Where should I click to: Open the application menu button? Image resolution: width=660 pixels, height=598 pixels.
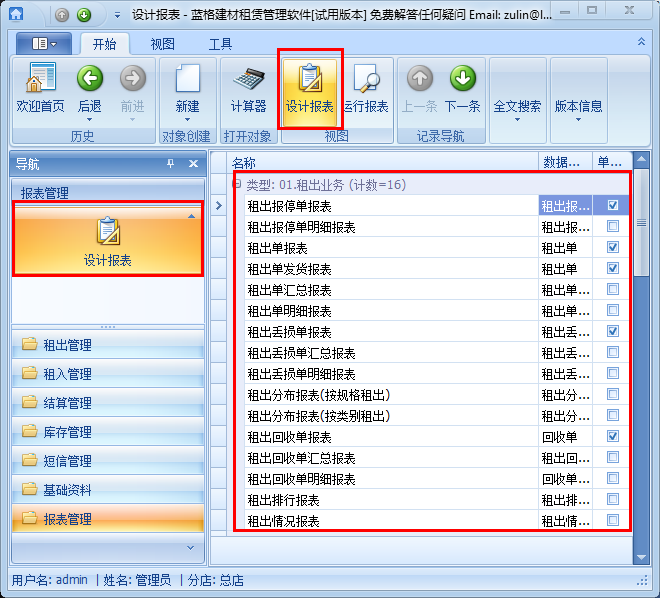point(44,43)
